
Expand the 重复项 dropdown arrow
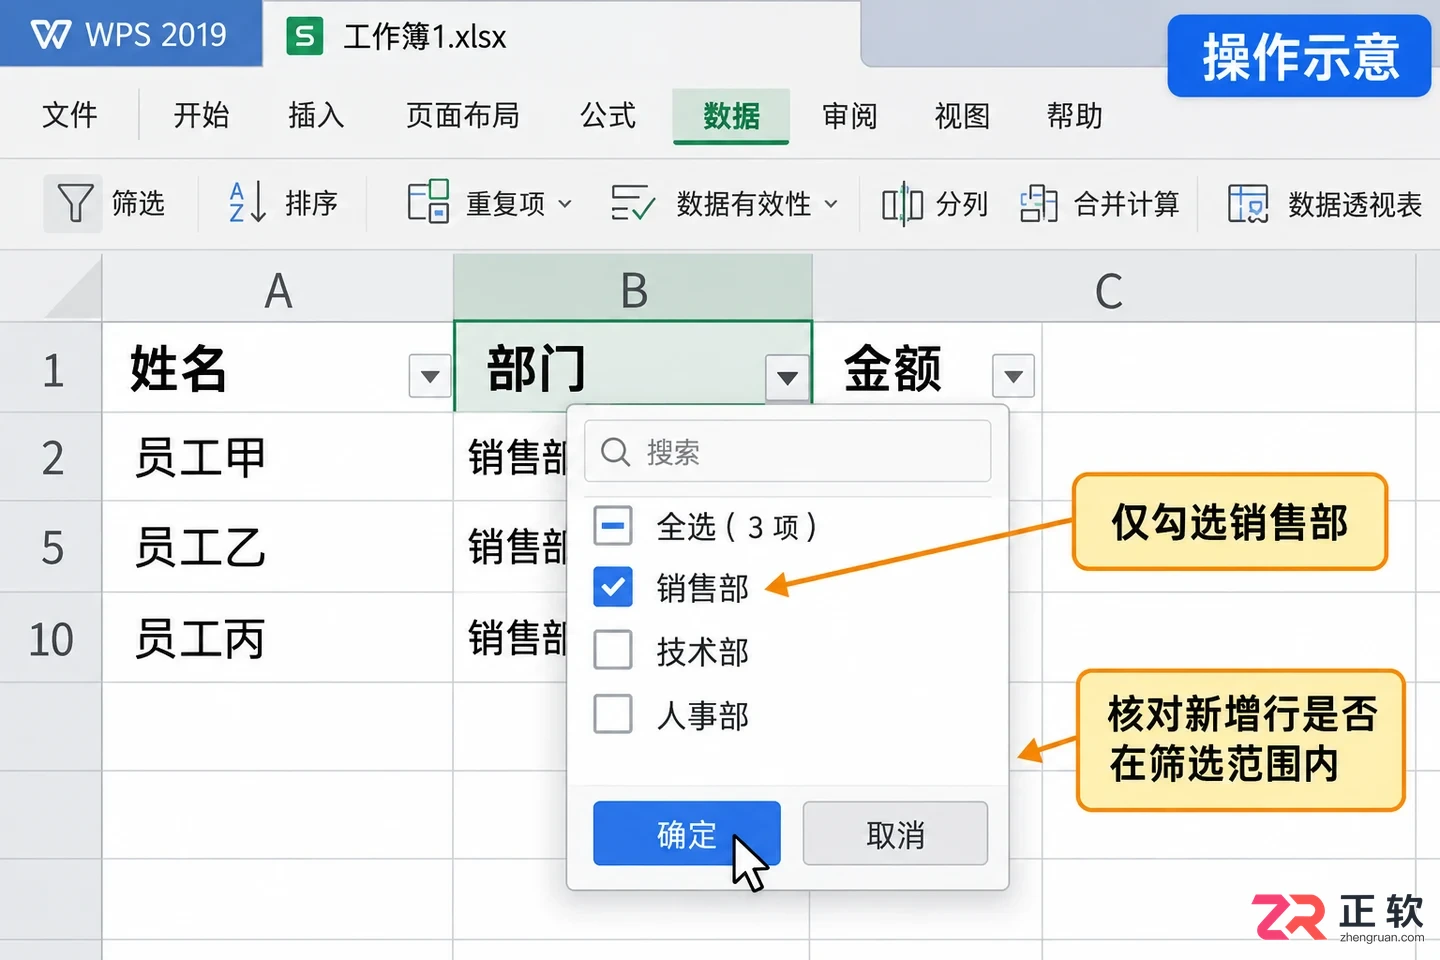[x=565, y=204]
